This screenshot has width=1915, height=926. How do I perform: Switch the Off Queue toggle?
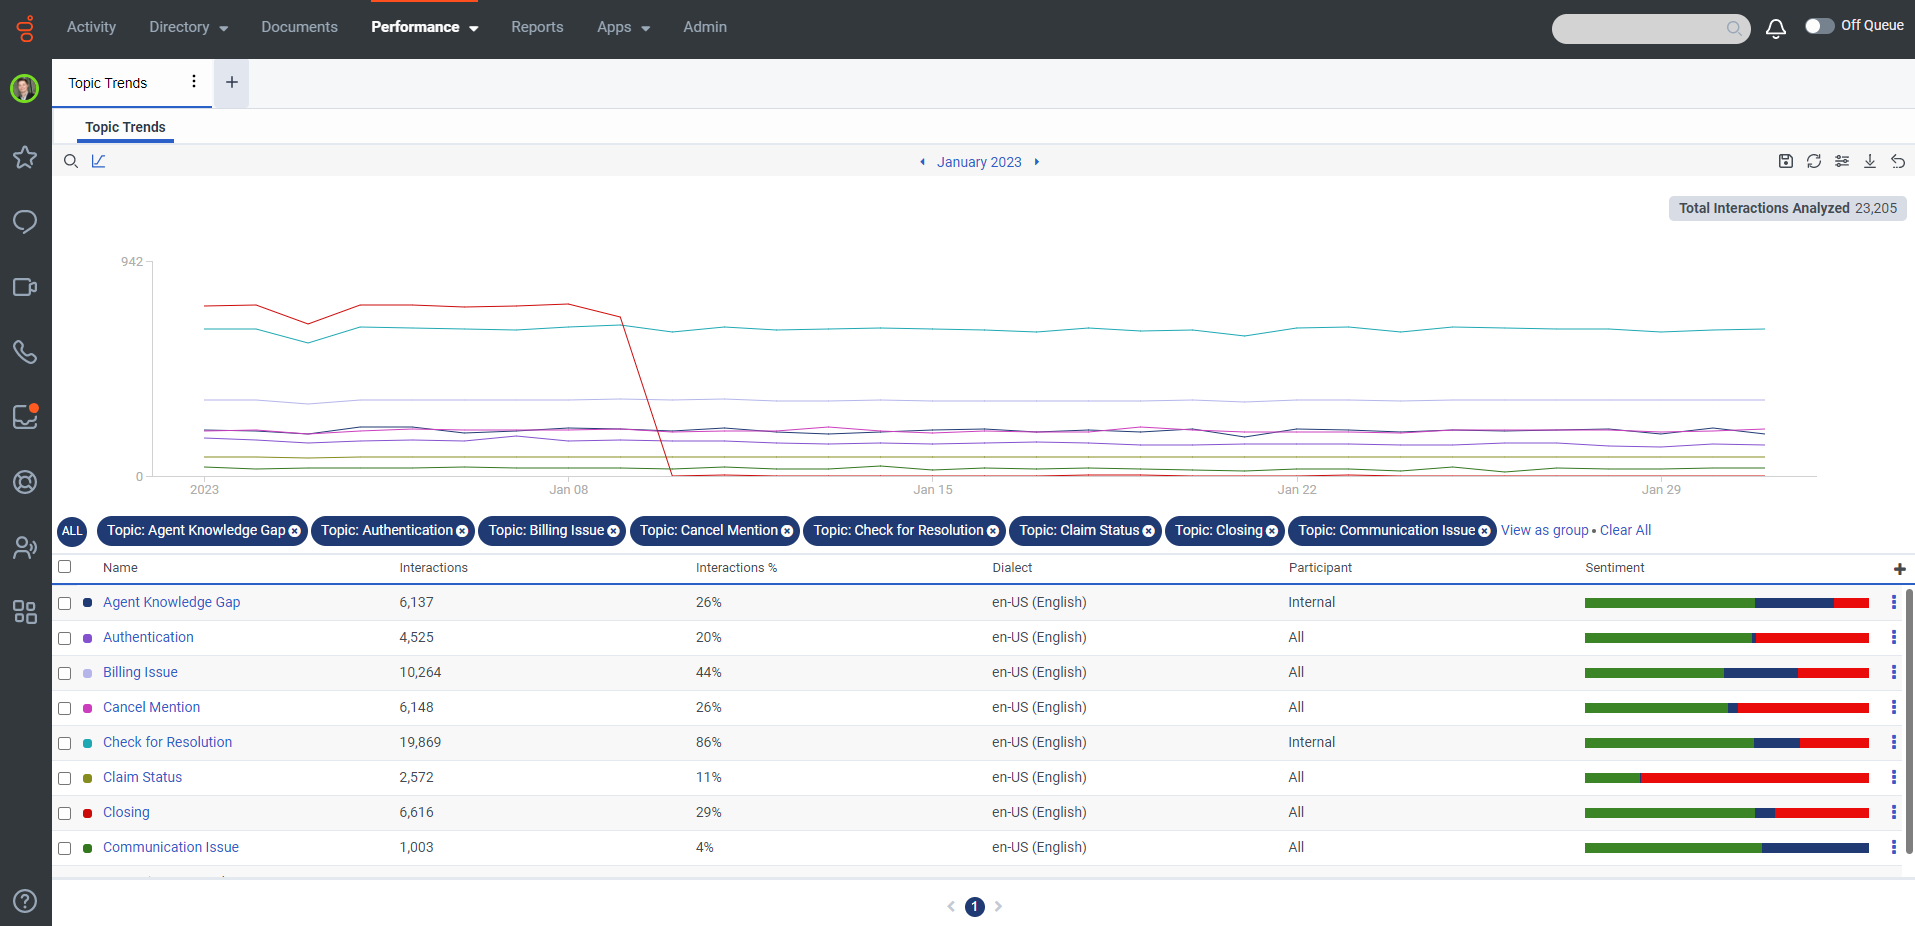click(1819, 26)
